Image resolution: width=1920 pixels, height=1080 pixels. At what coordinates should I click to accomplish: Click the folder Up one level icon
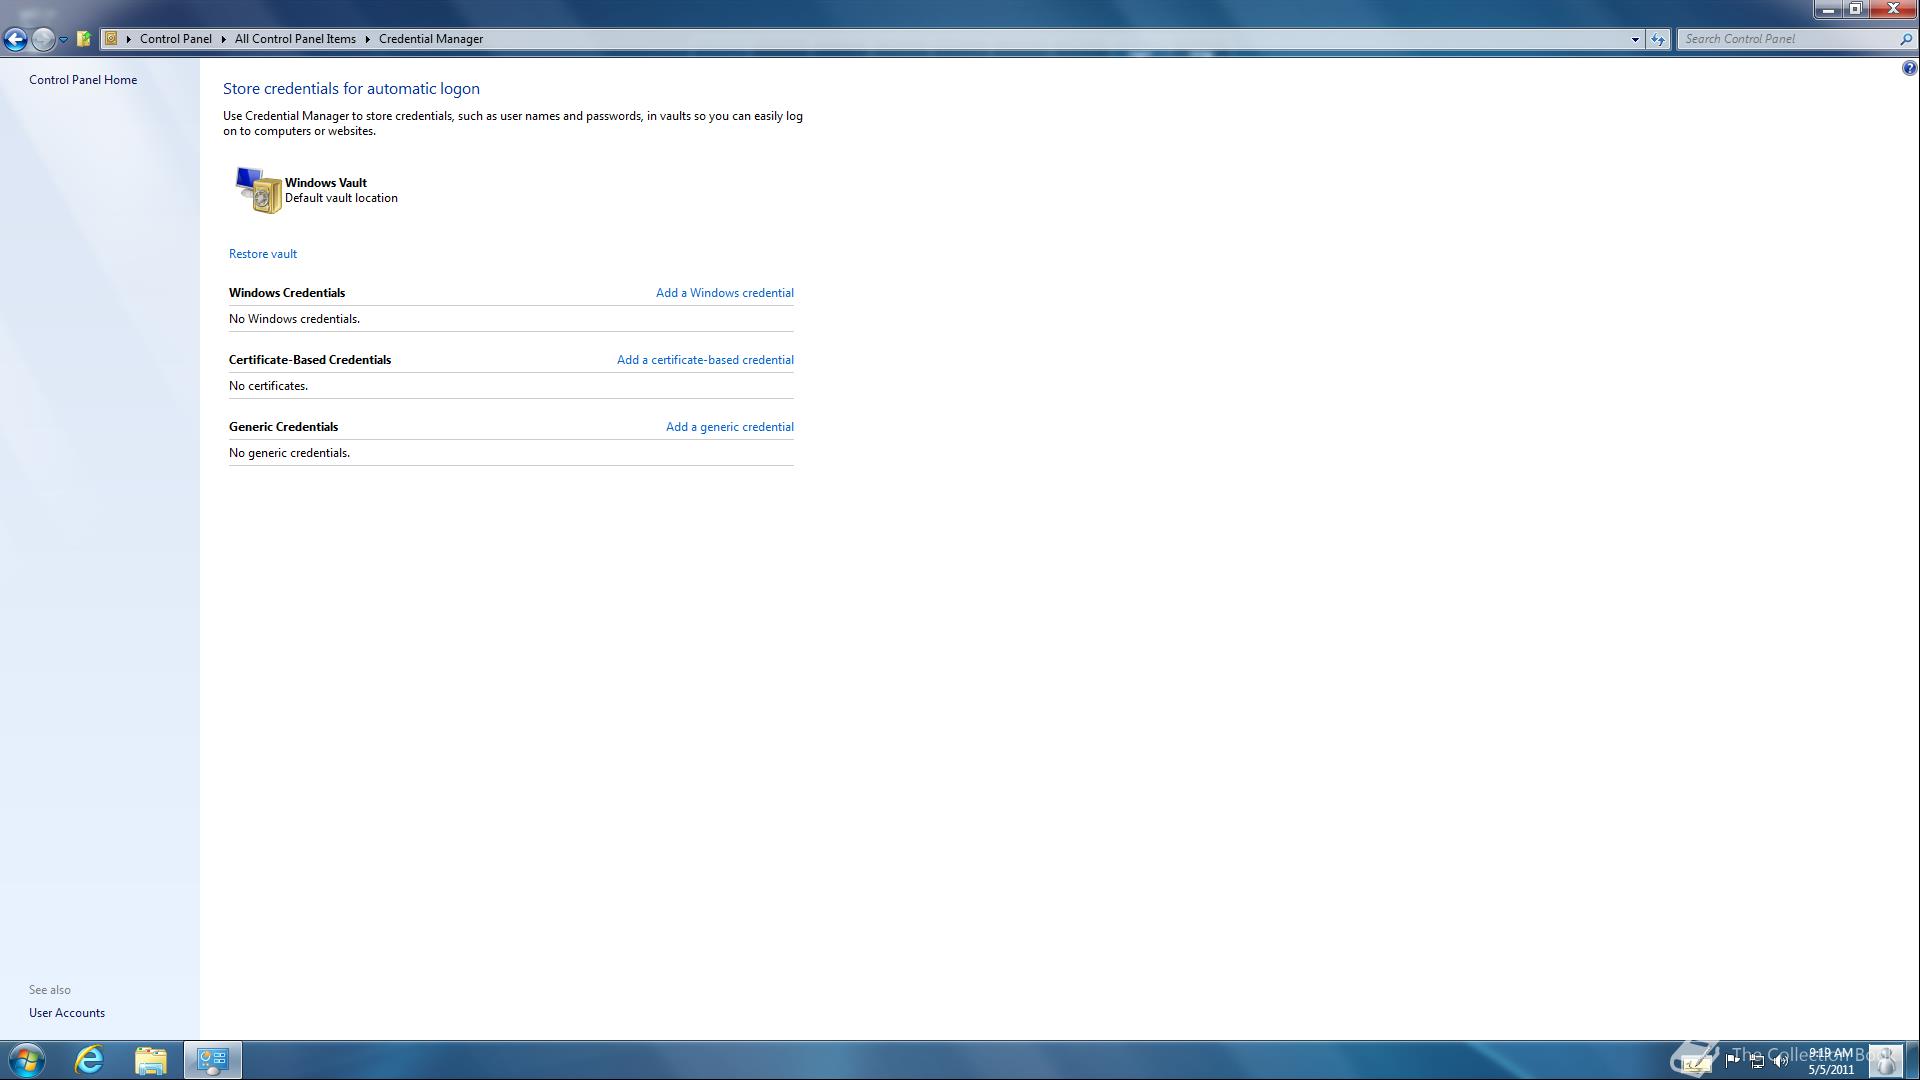[x=84, y=39]
